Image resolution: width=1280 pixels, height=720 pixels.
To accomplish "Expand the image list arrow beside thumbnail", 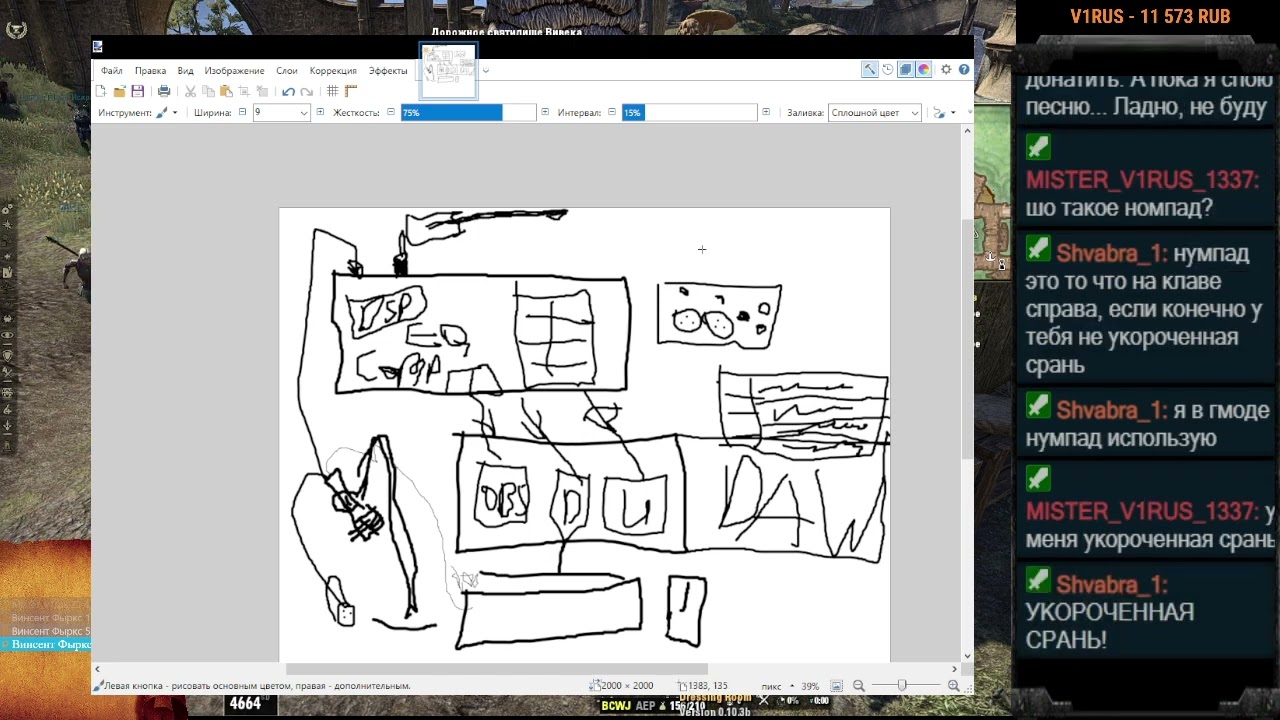I will click(486, 70).
